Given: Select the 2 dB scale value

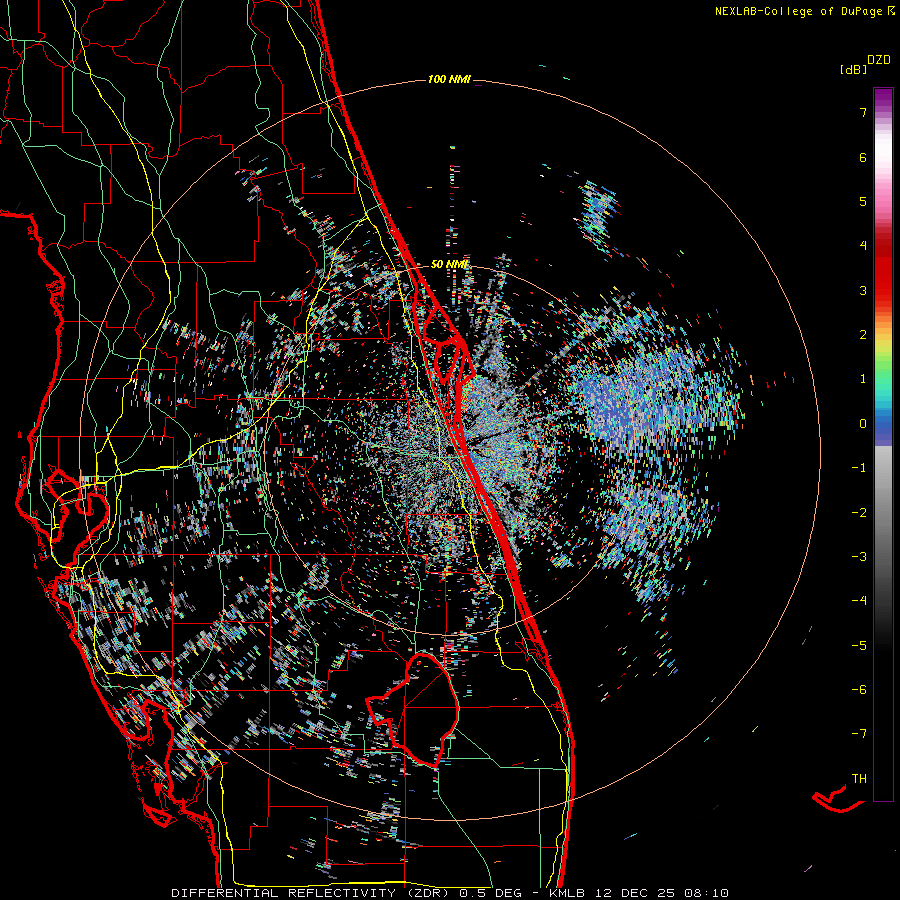Looking at the screenshot, I should click(x=863, y=335).
